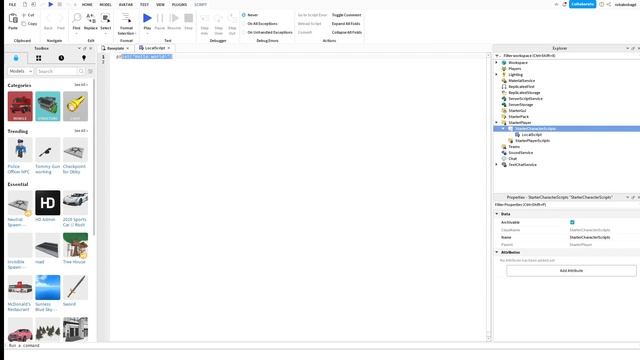Select On Unhandled Exceptions radio option

(244, 32)
